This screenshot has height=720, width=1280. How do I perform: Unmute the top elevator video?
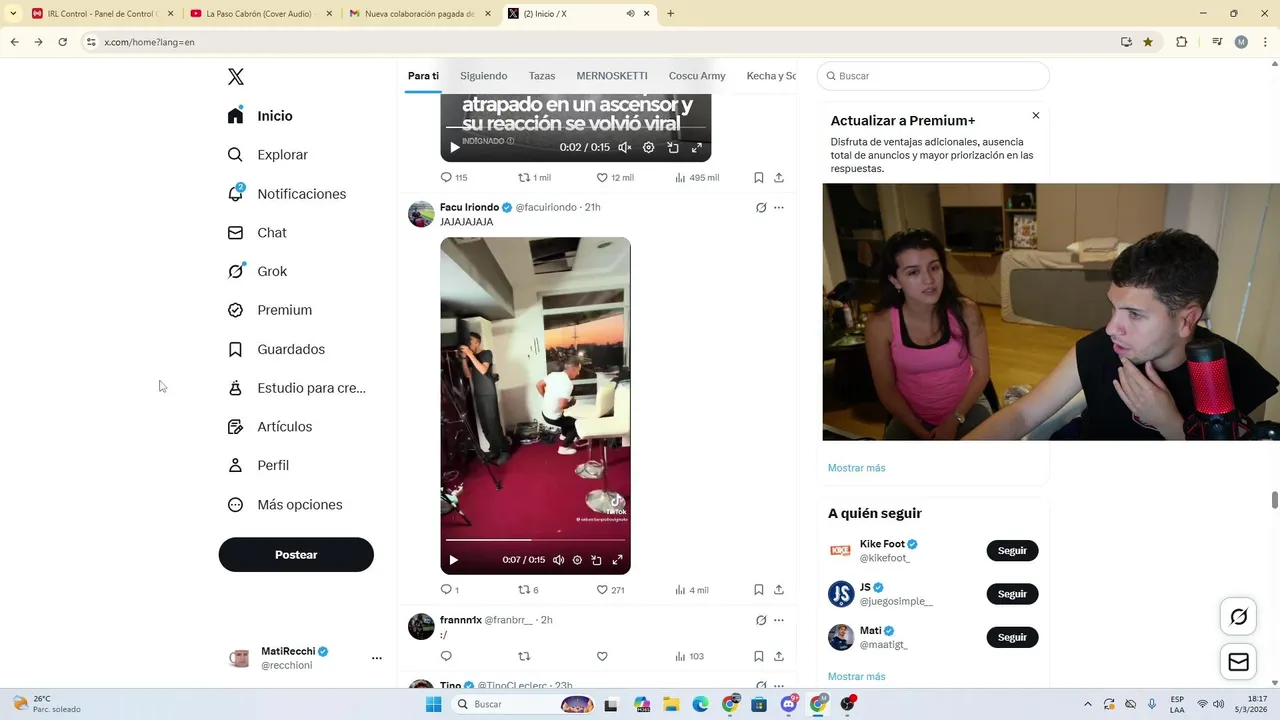pyautogui.click(x=625, y=147)
